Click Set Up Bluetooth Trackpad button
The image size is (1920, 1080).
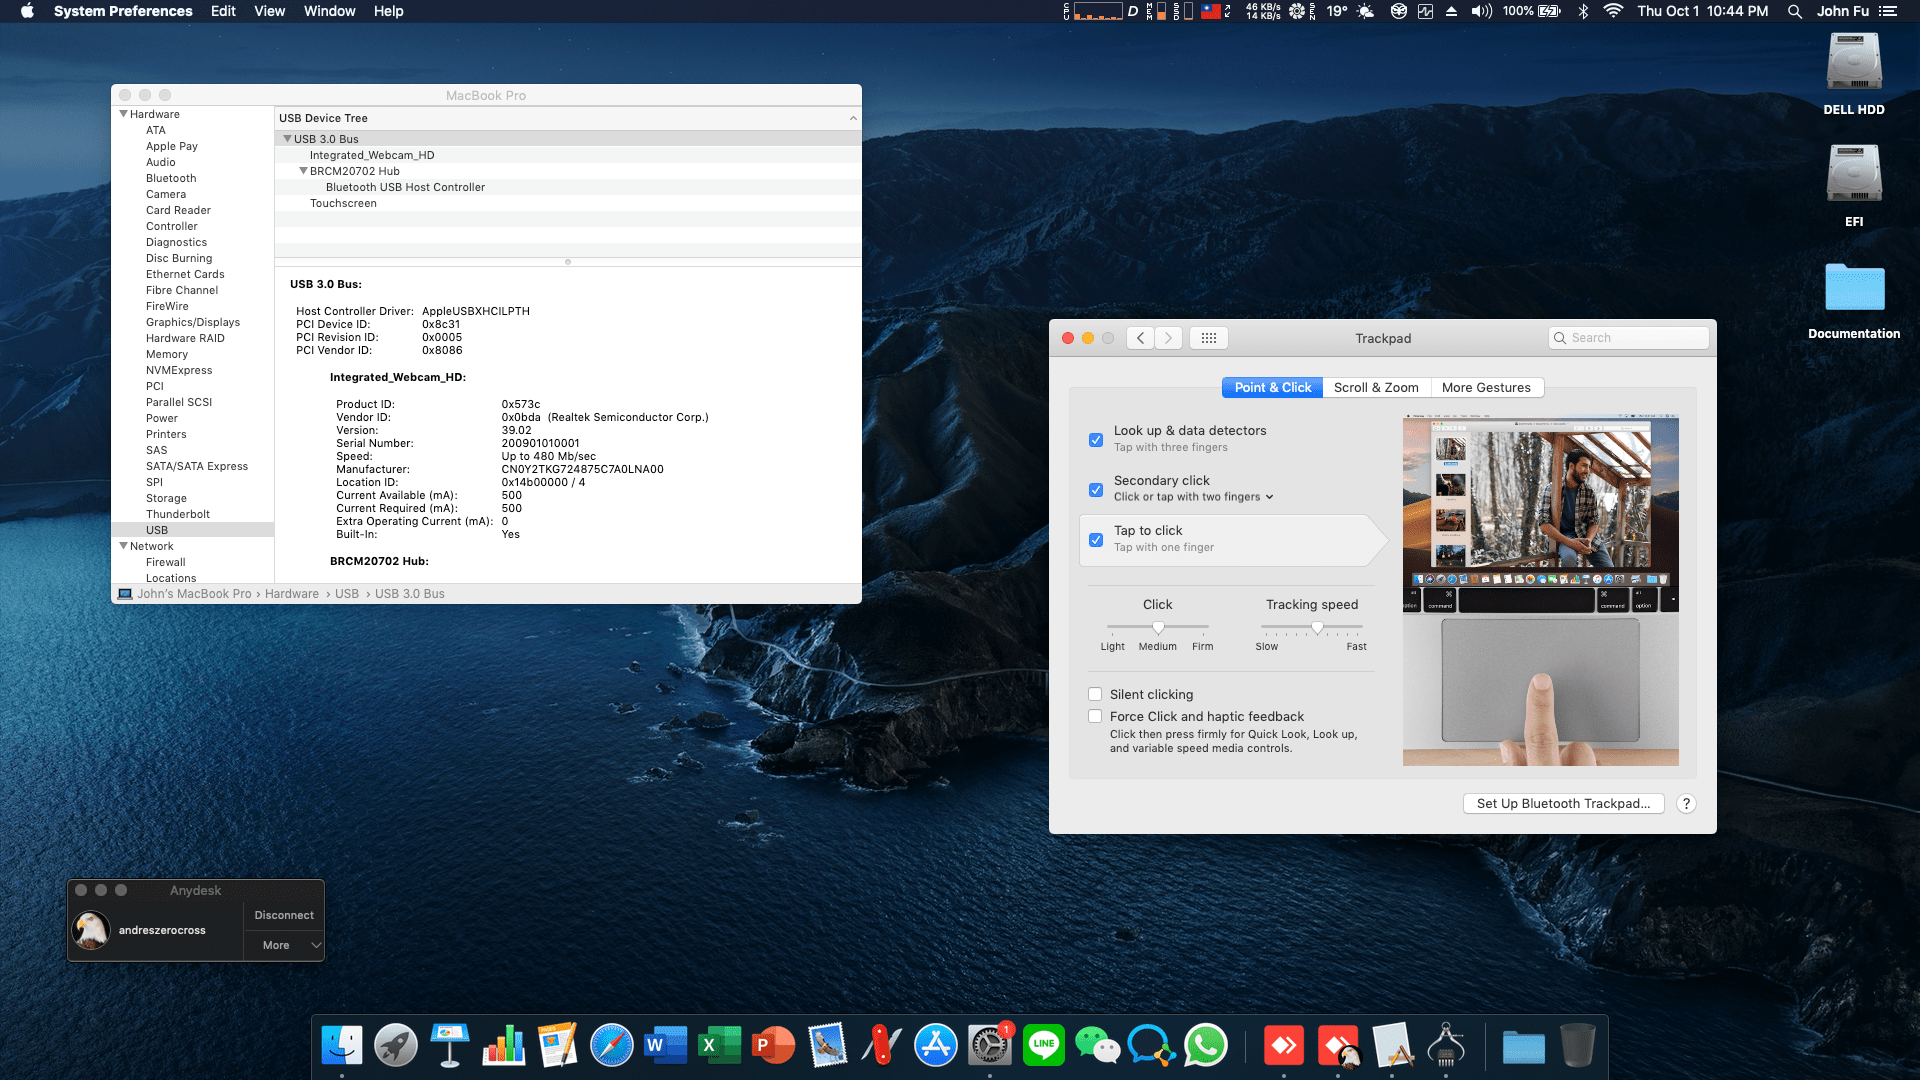point(1562,803)
